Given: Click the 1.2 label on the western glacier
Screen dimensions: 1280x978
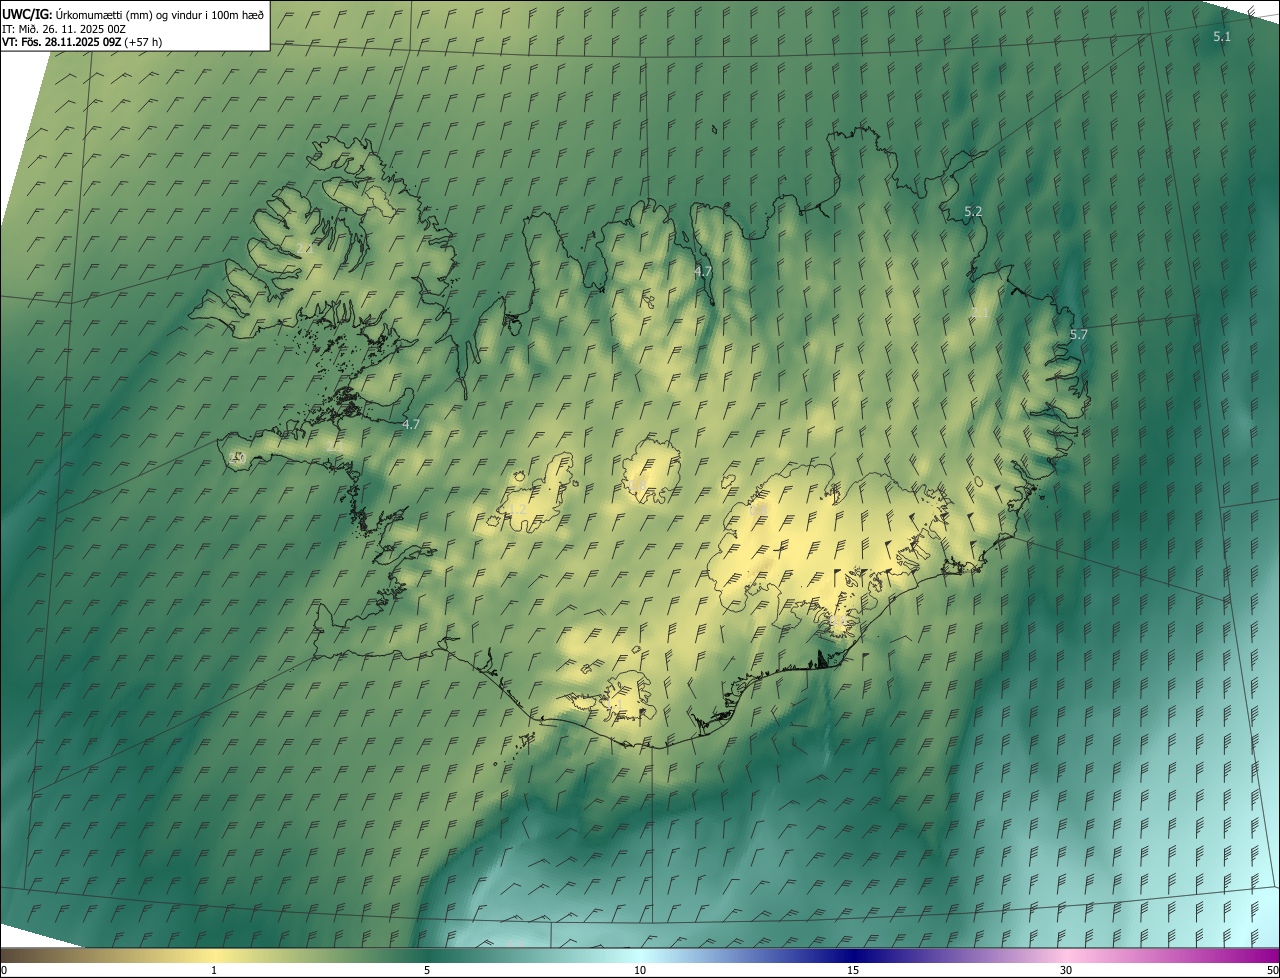Looking at the screenshot, I should [x=517, y=510].
